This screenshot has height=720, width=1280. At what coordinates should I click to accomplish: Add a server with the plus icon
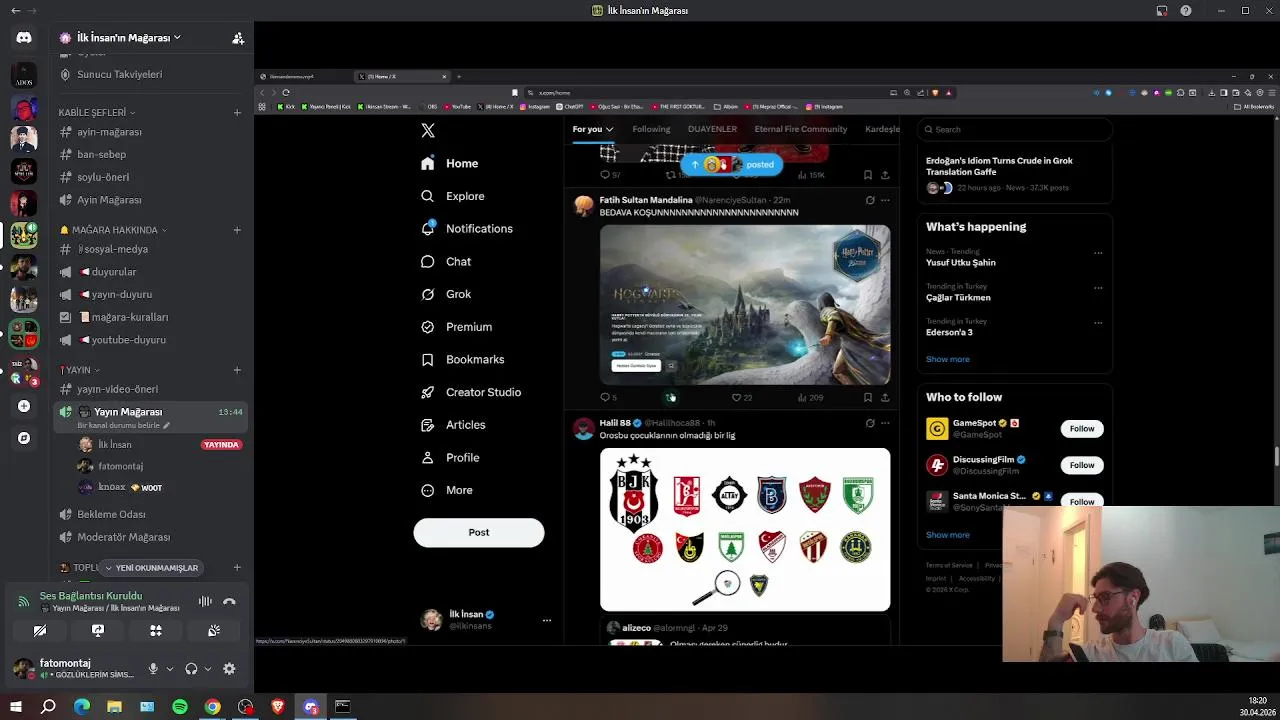pos(24,406)
